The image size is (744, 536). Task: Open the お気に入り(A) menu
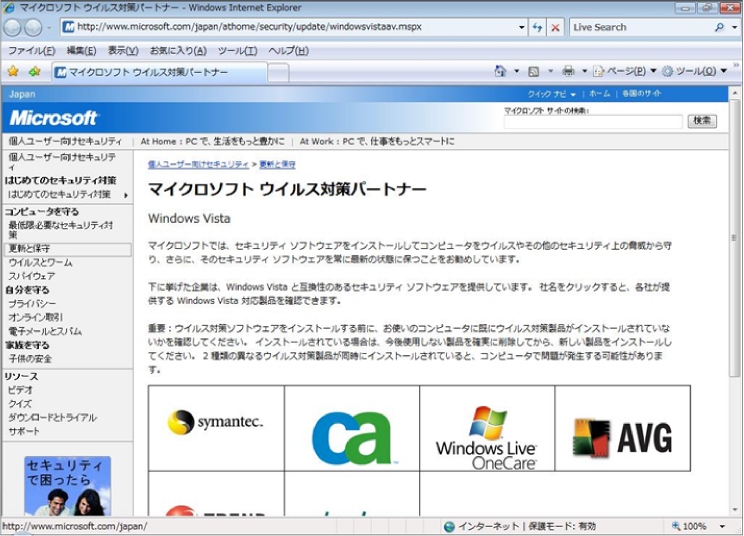(177, 51)
